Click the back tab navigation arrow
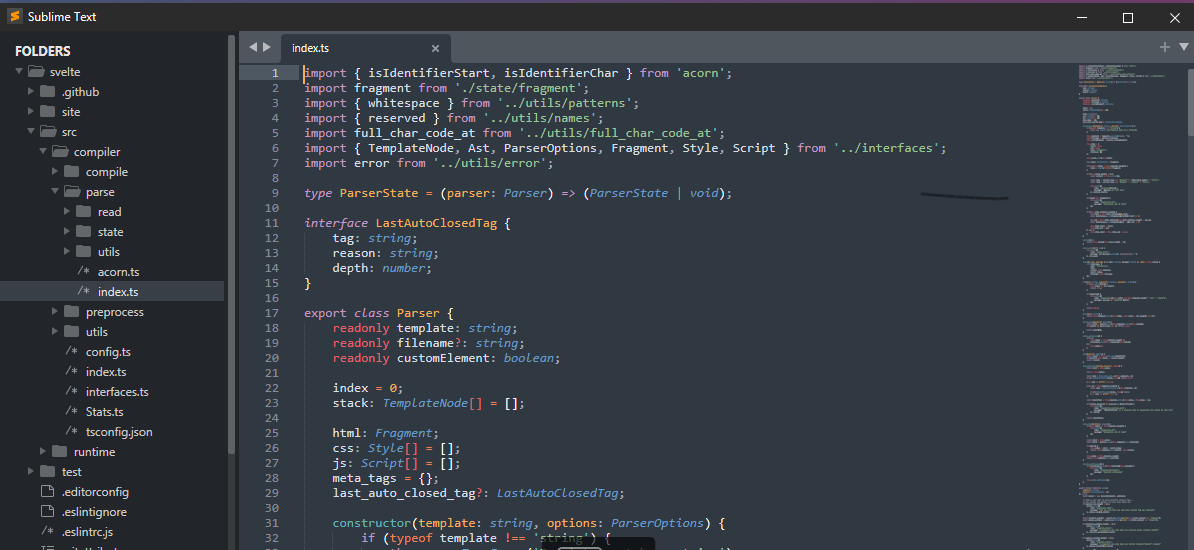Viewport: 1194px width, 550px height. click(x=253, y=47)
